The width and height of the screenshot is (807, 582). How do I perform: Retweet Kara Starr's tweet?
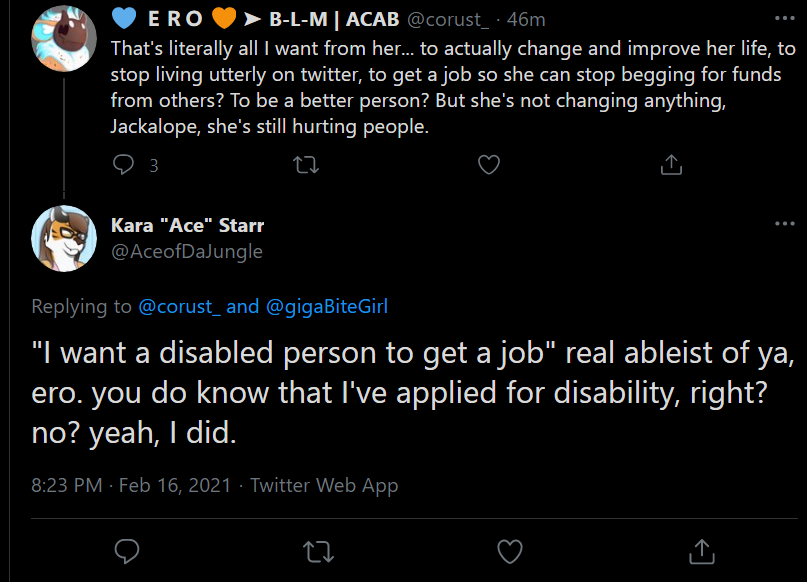[319, 552]
